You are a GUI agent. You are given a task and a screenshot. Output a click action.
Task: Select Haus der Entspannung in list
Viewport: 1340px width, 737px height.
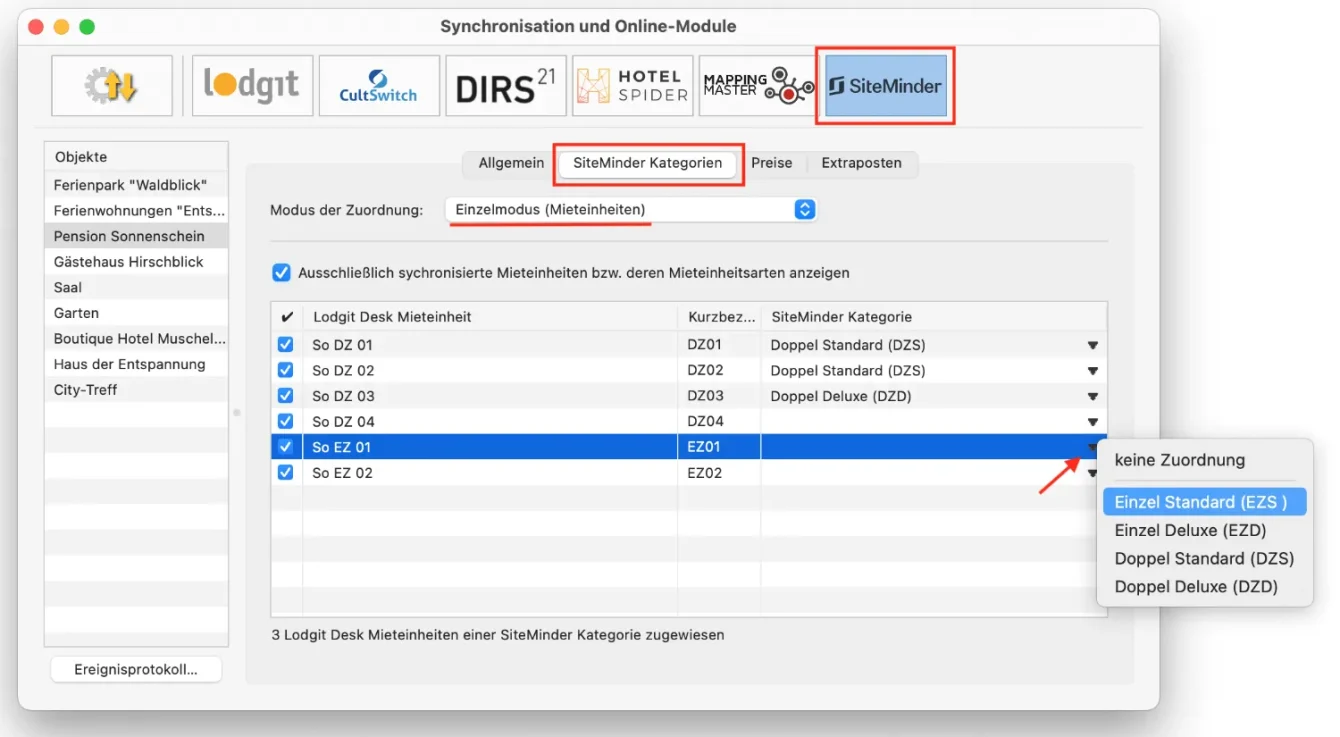(136, 364)
